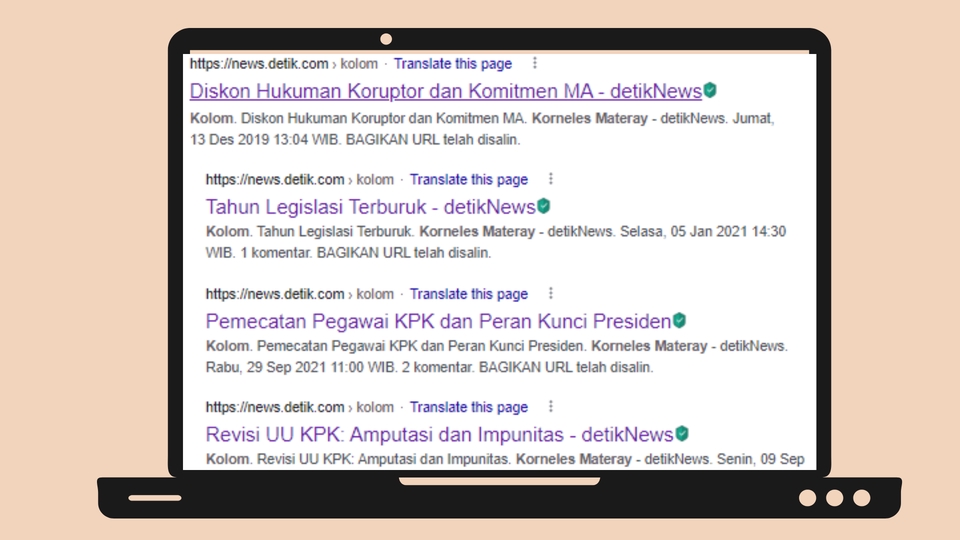
Task: Open more options for 'Pemecatan Pegawai KPK' result
Action: tap(551, 293)
